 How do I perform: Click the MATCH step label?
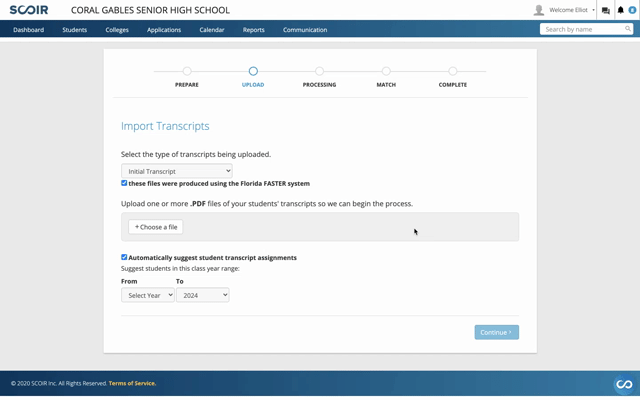[386, 84]
